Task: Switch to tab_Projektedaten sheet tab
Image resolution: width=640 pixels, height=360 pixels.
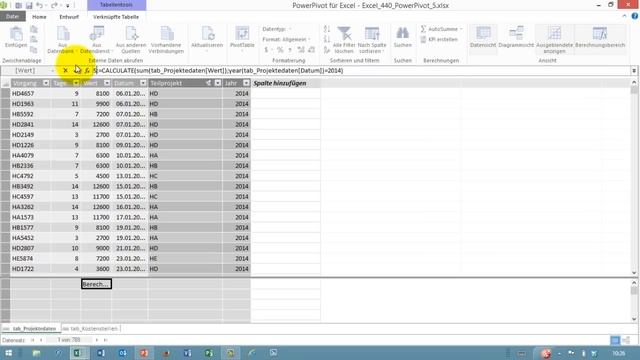Action: pyautogui.click(x=31, y=329)
